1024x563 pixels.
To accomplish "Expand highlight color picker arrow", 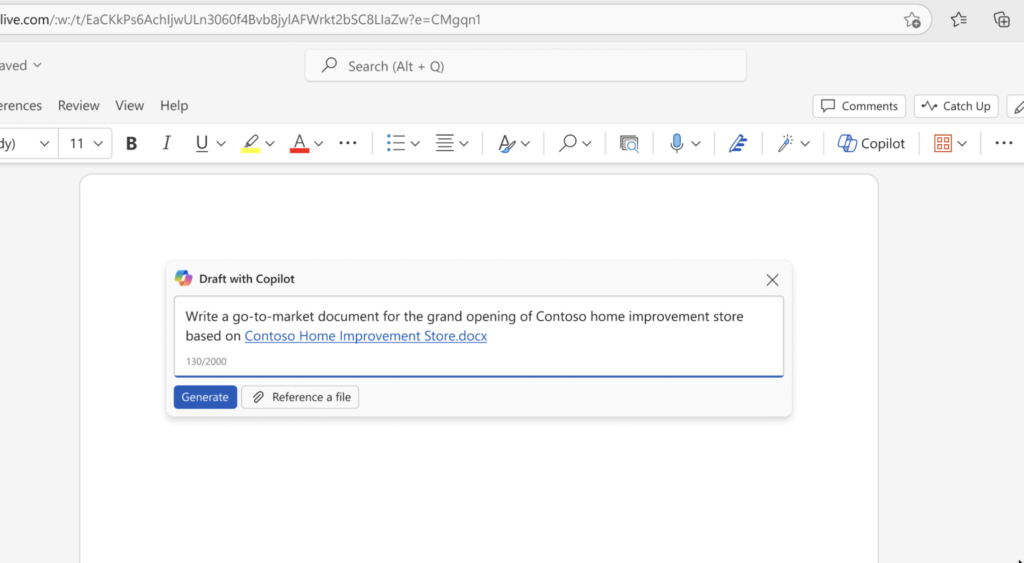I will (270, 144).
